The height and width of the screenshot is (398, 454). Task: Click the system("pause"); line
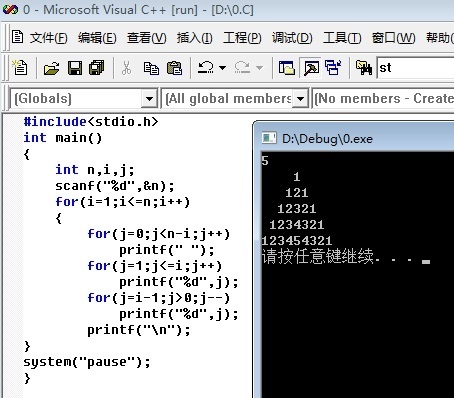point(87,362)
